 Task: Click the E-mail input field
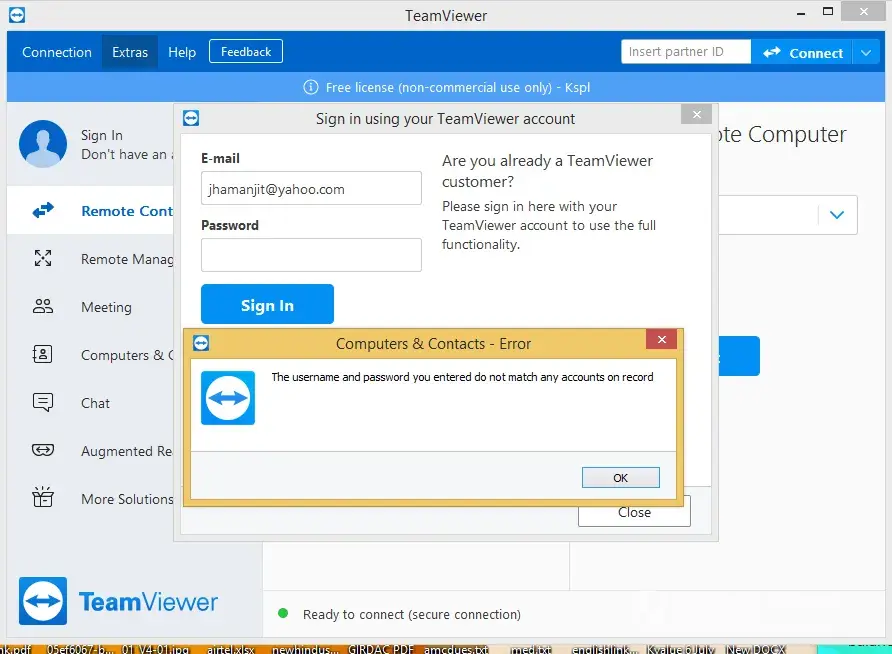click(x=311, y=188)
